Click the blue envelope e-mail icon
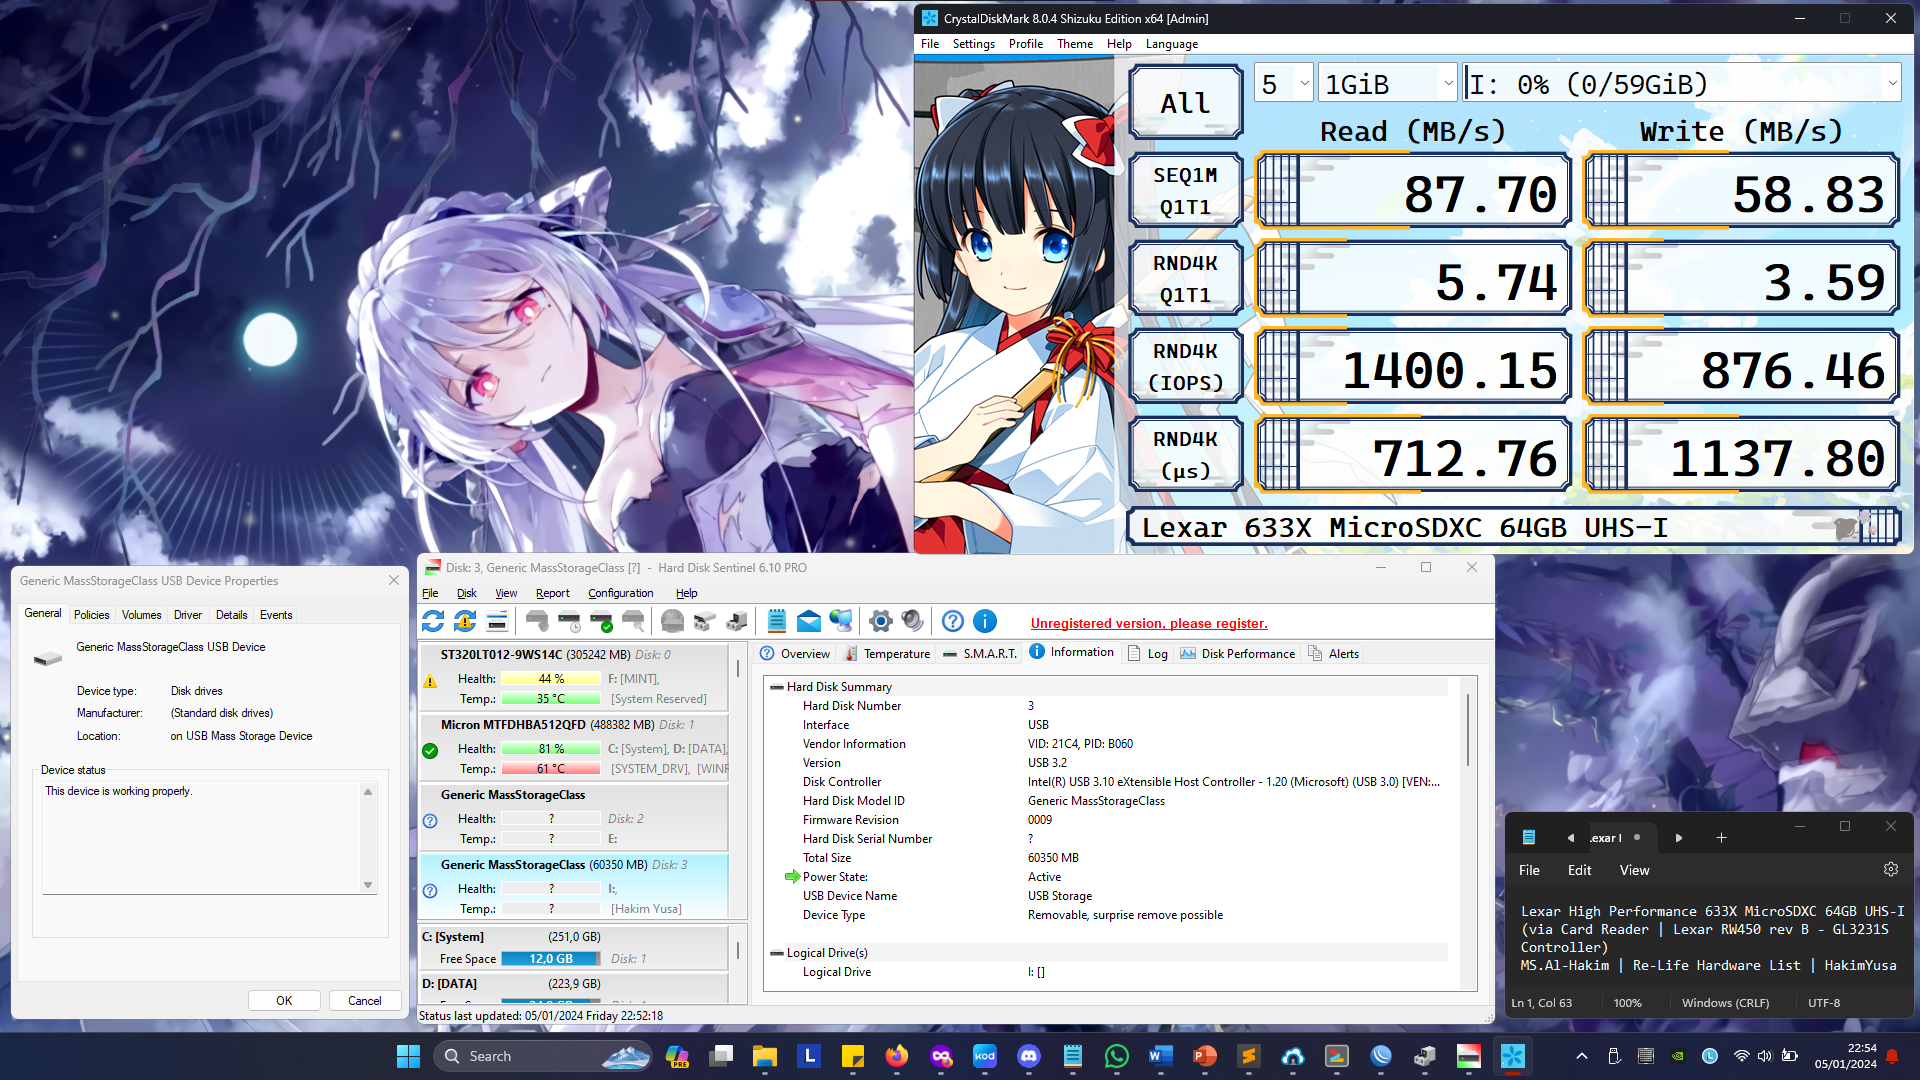Image resolution: width=1920 pixels, height=1080 pixels. click(x=809, y=622)
